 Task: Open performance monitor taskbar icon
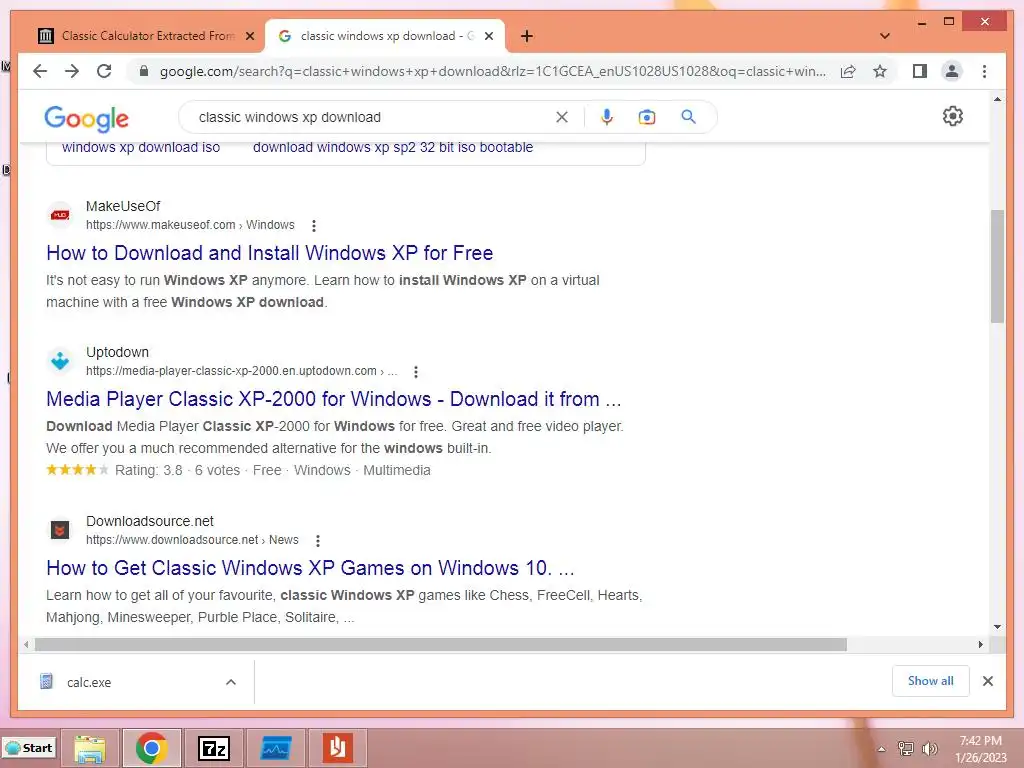276,748
